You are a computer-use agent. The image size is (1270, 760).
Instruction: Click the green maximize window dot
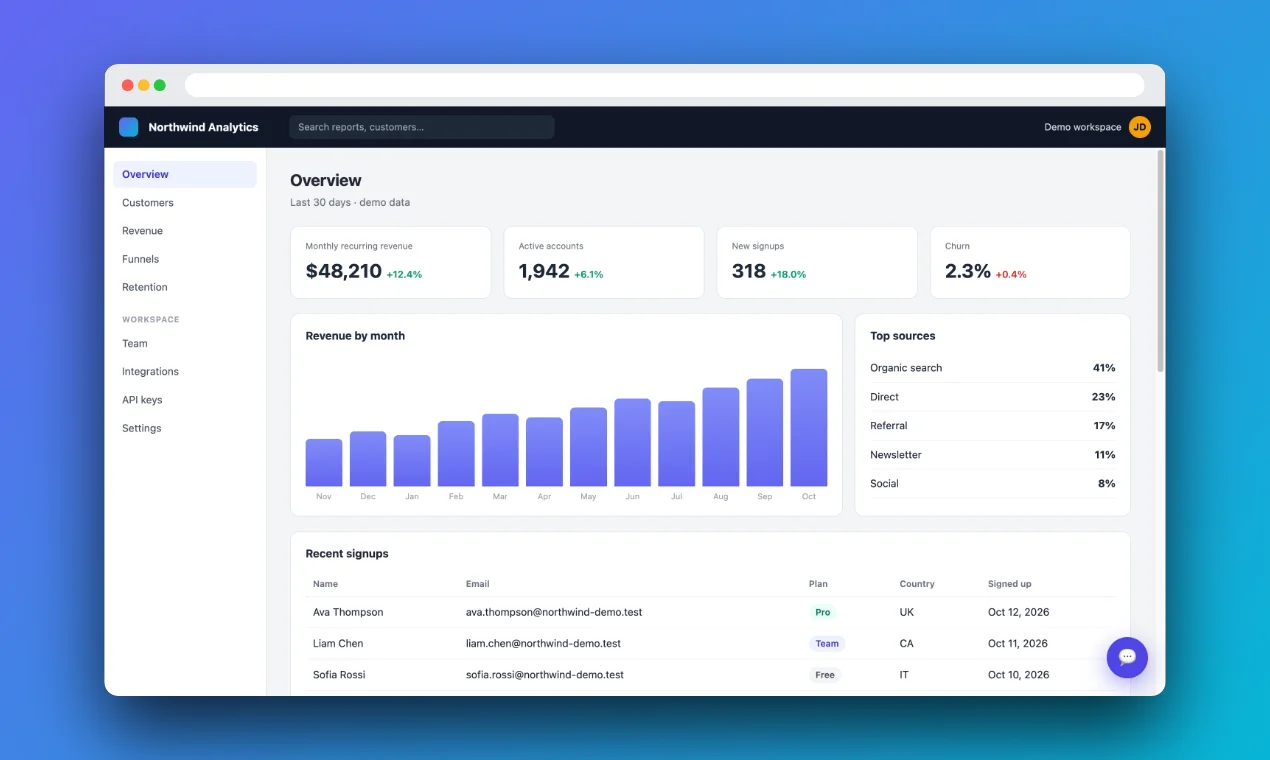pyautogui.click(x=160, y=85)
